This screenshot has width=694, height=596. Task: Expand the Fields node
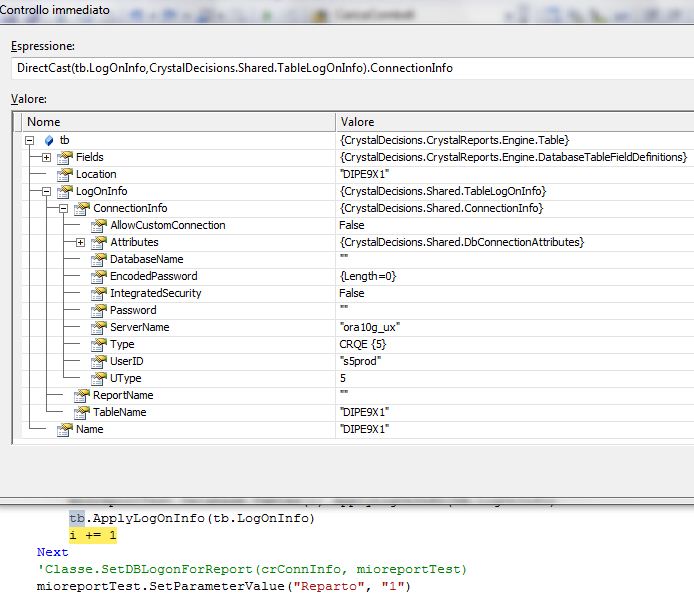46,158
